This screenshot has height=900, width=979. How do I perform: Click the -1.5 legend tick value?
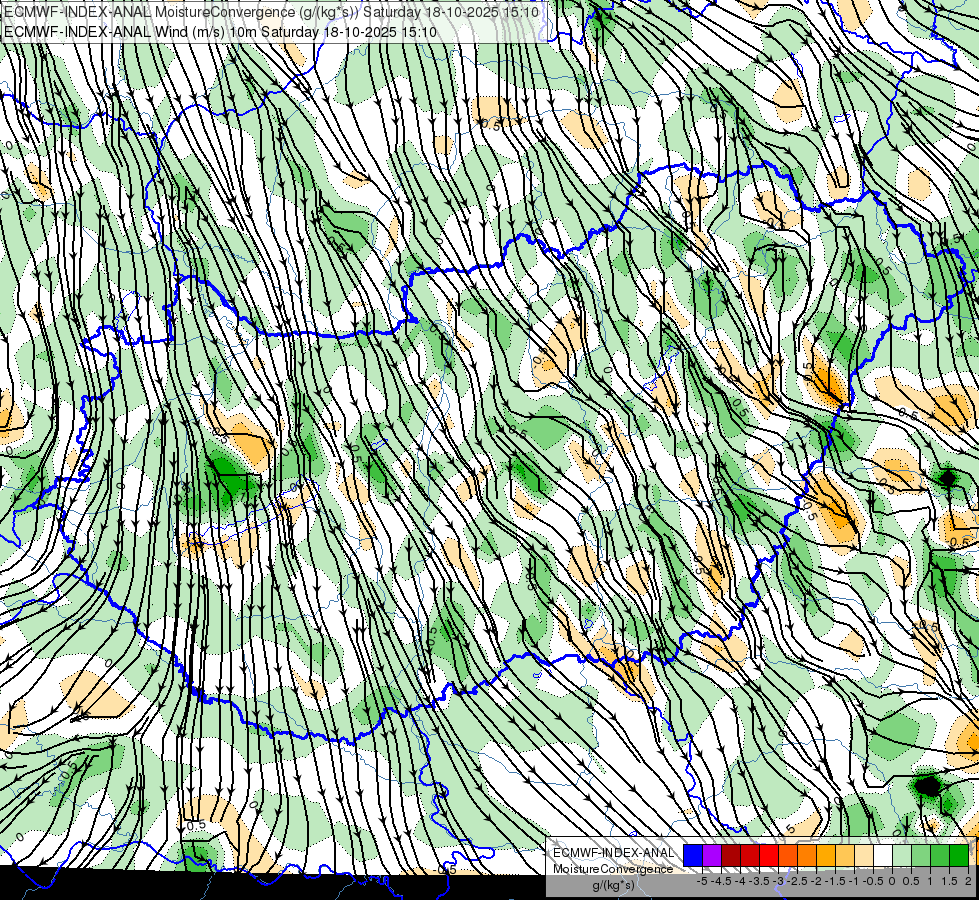pos(835,881)
